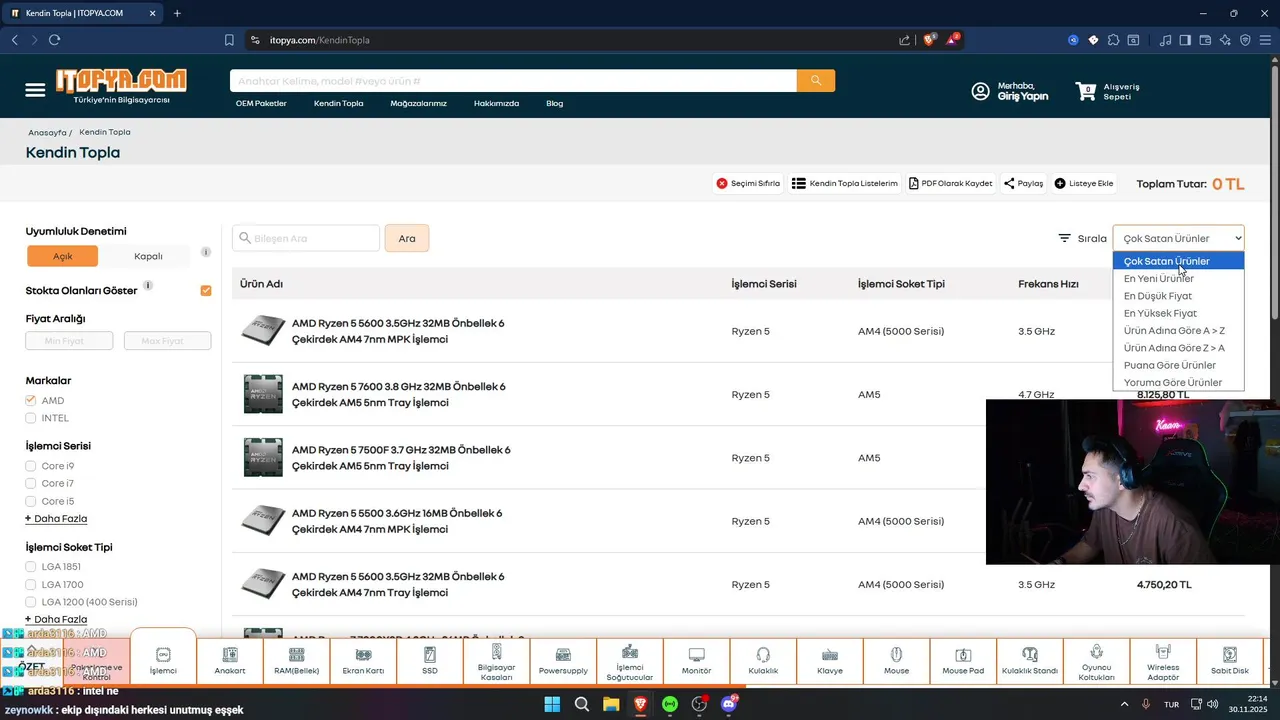
Task: Click the Listeye Ekle button
Action: (x=1084, y=184)
